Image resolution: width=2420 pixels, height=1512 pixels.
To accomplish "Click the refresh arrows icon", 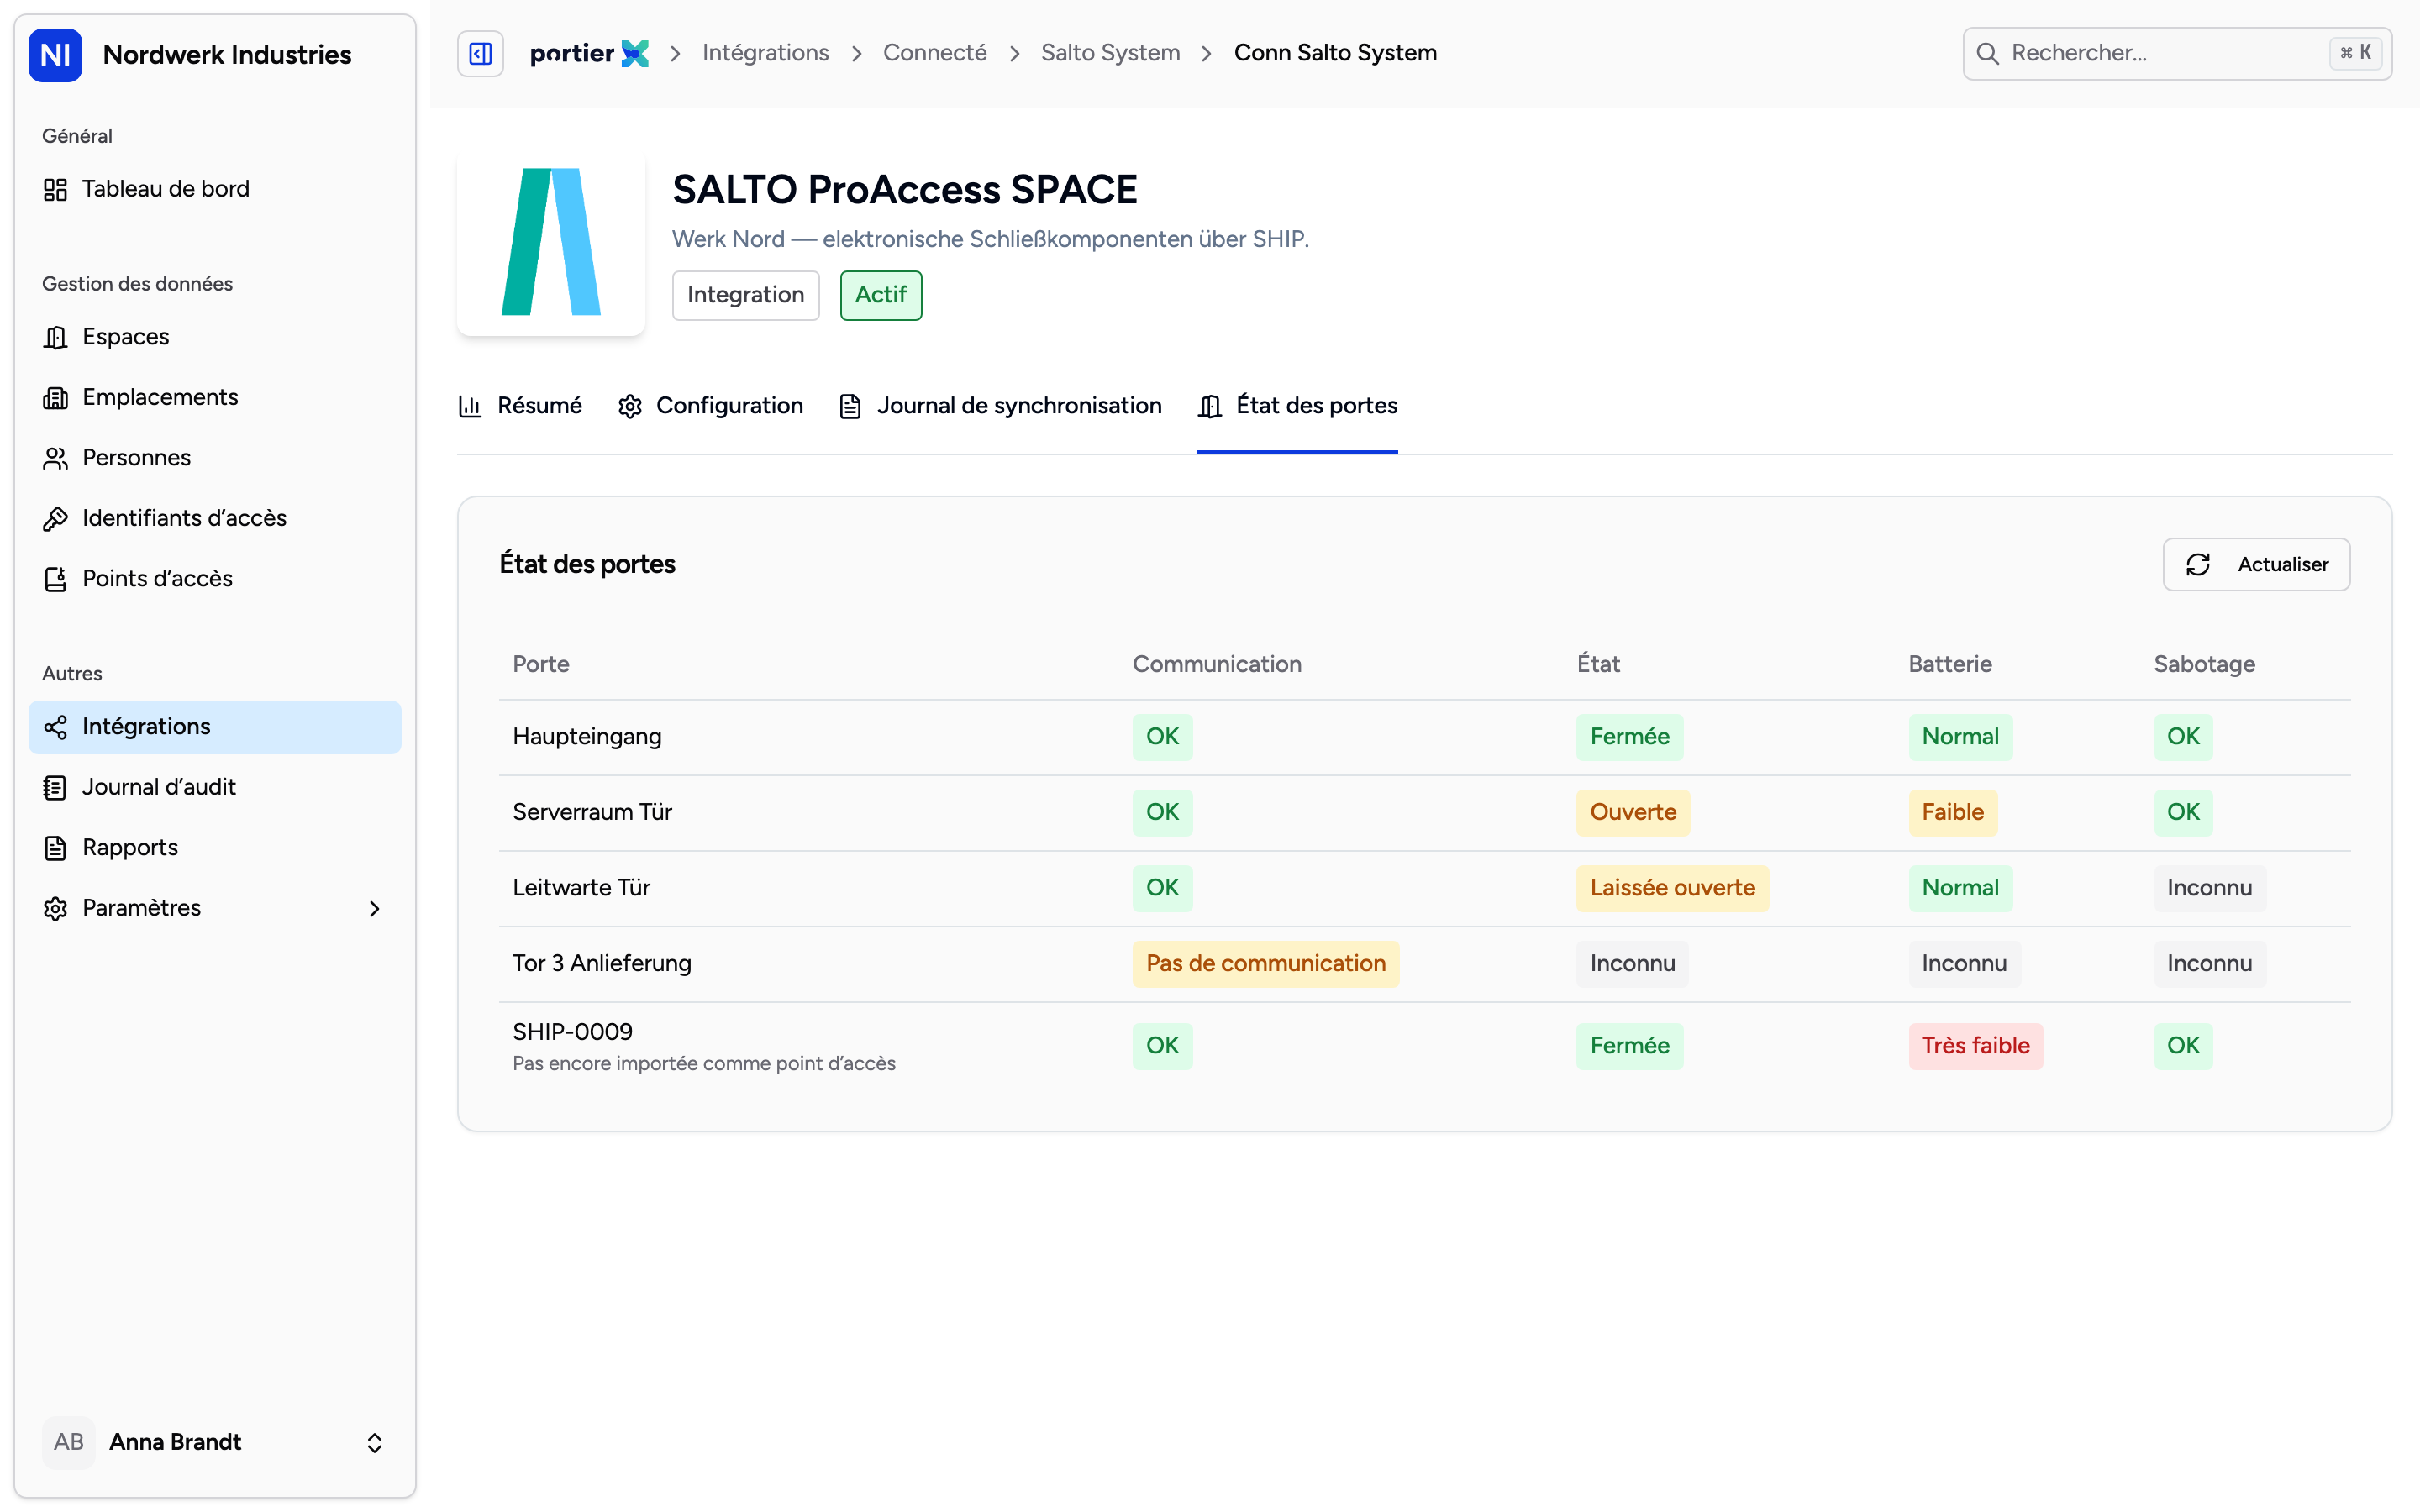I will (2198, 565).
